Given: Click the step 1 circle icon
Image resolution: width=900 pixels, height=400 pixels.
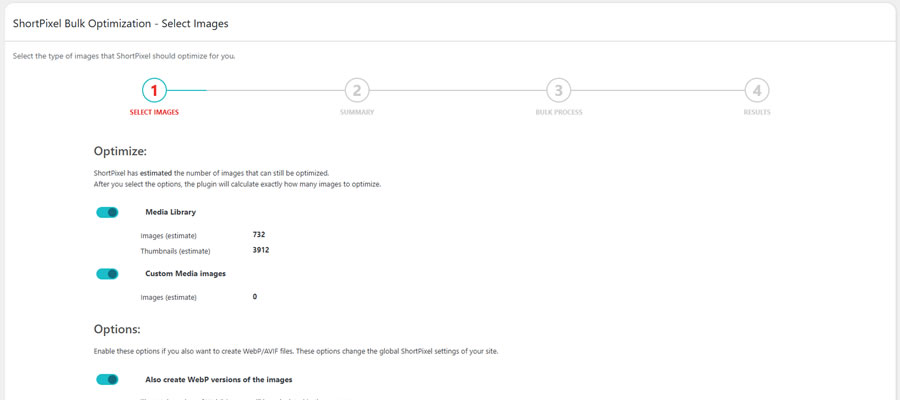Looking at the screenshot, I should point(154,91).
